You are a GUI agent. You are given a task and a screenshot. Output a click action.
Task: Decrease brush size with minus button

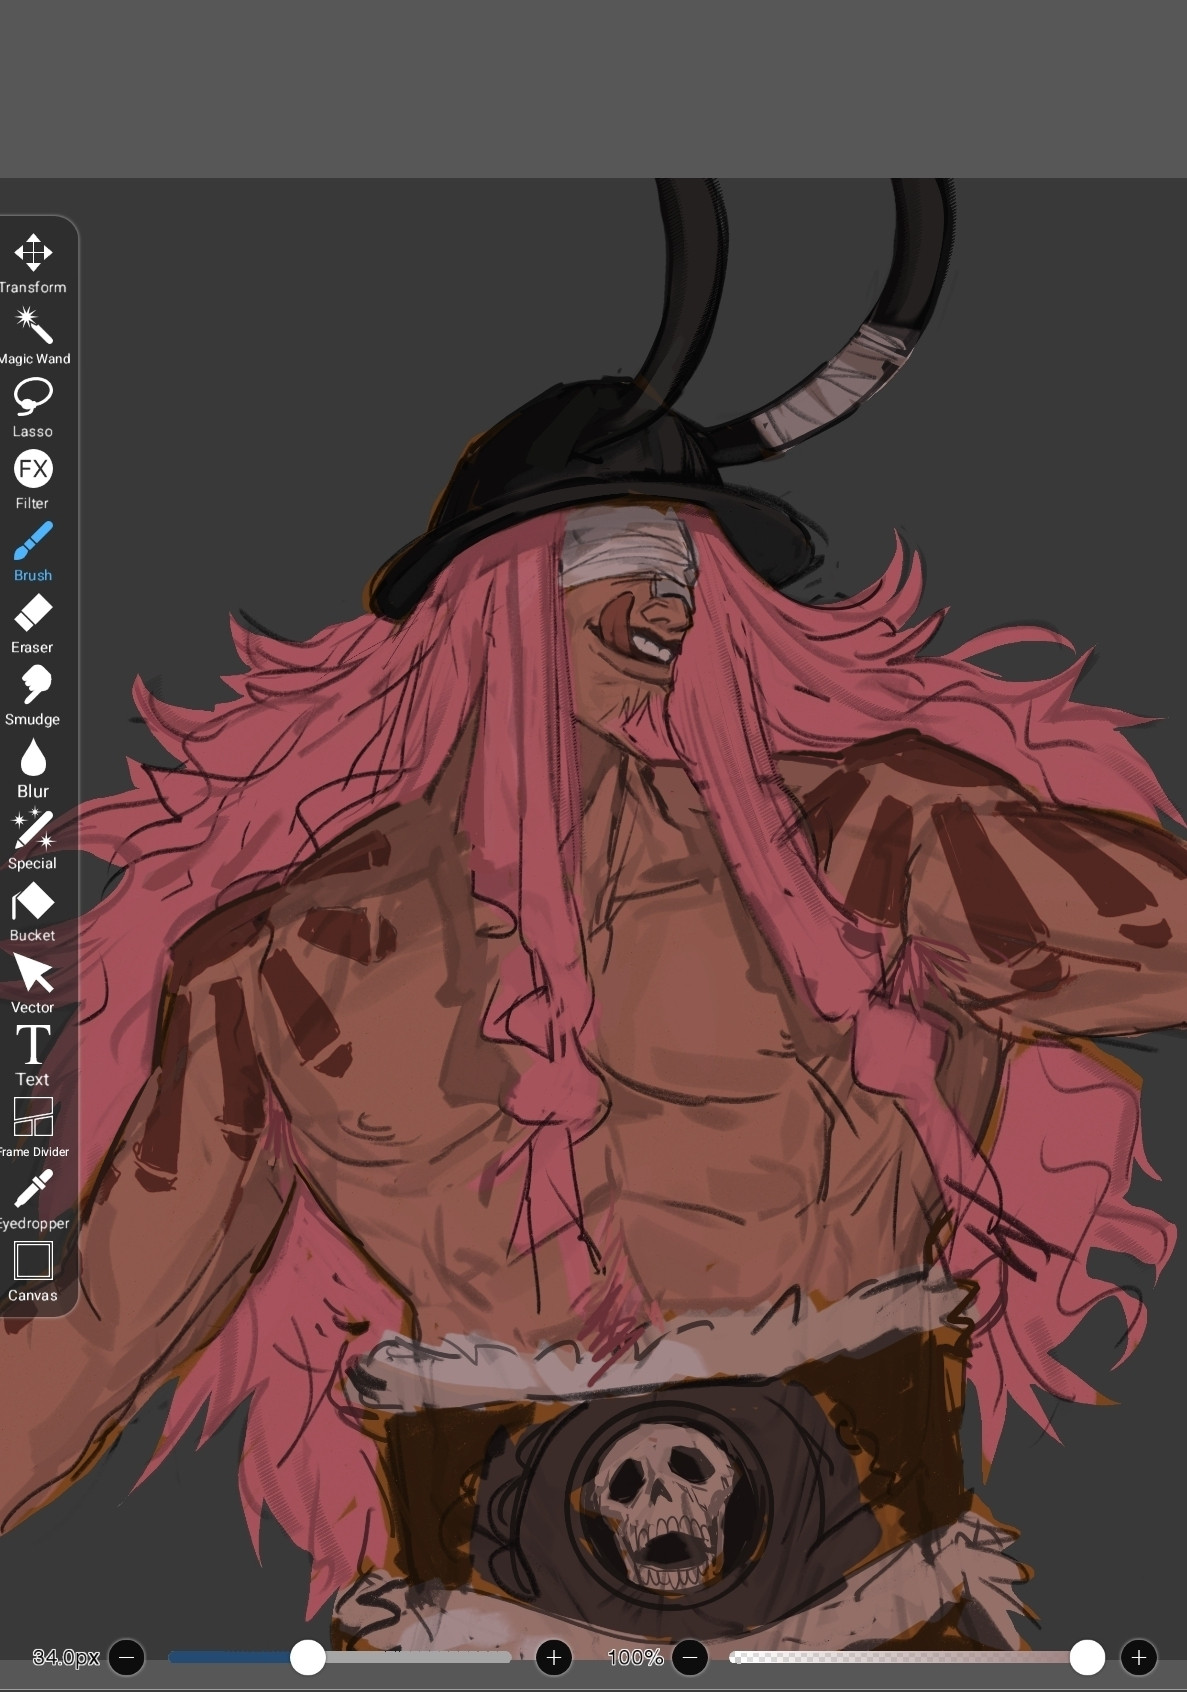pyautogui.click(x=126, y=1657)
